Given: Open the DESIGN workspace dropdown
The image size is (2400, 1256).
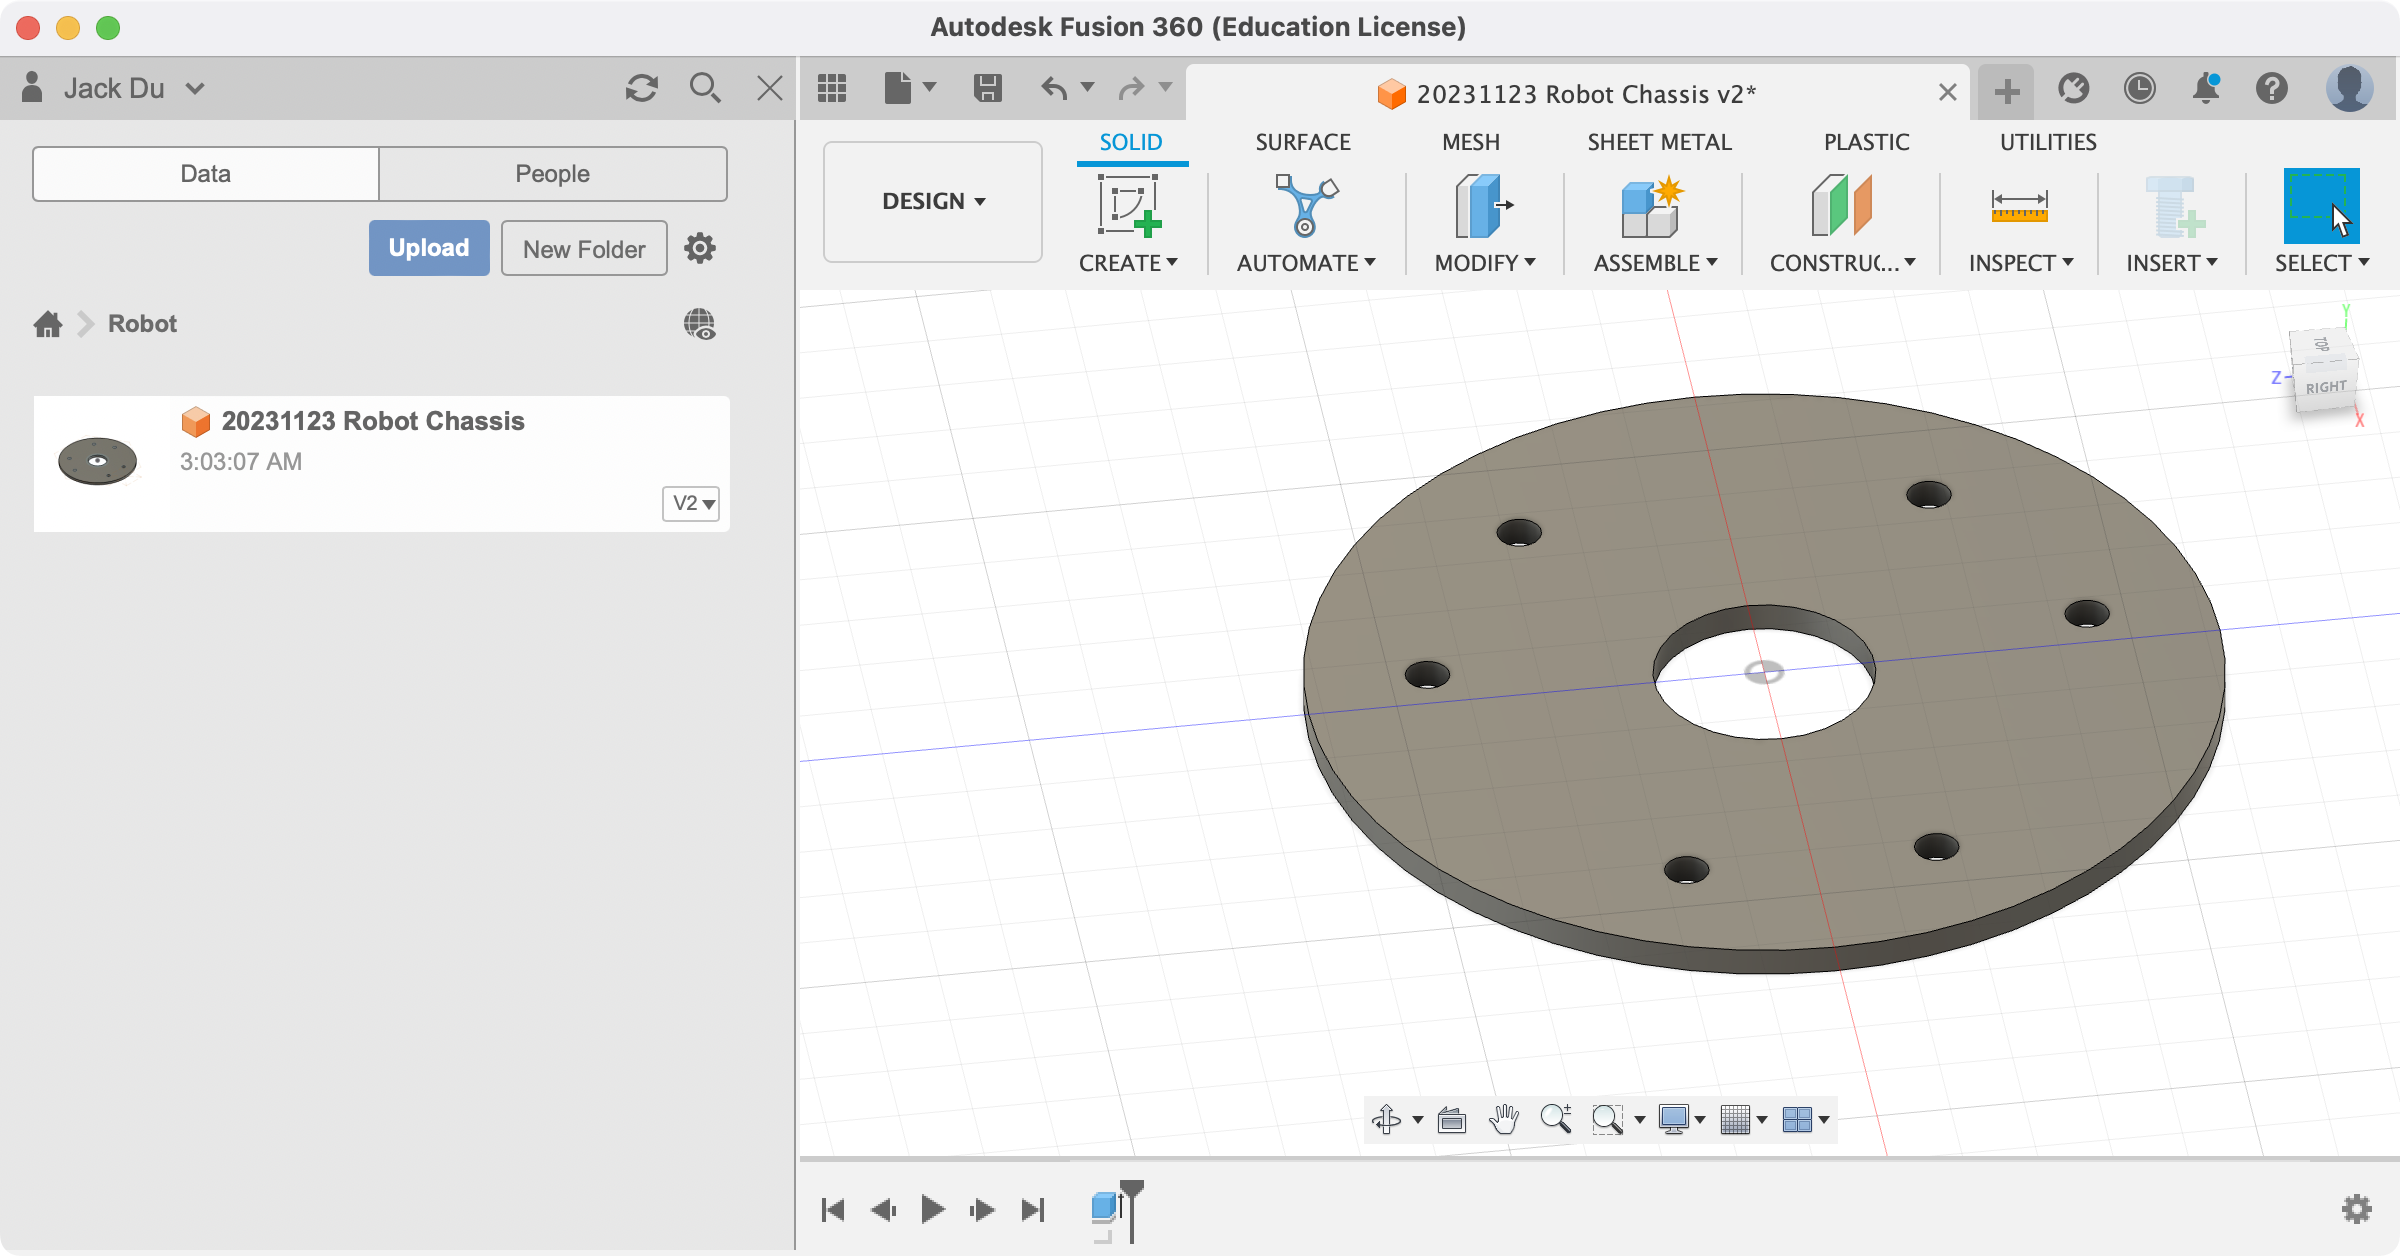Looking at the screenshot, I should pos(932,201).
